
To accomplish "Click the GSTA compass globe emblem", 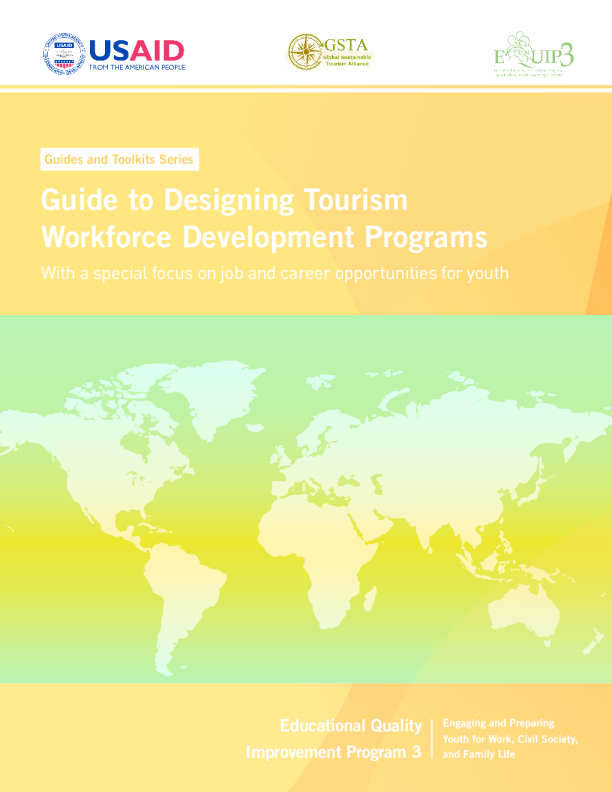I will pyautogui.click(x=305, y=52).
